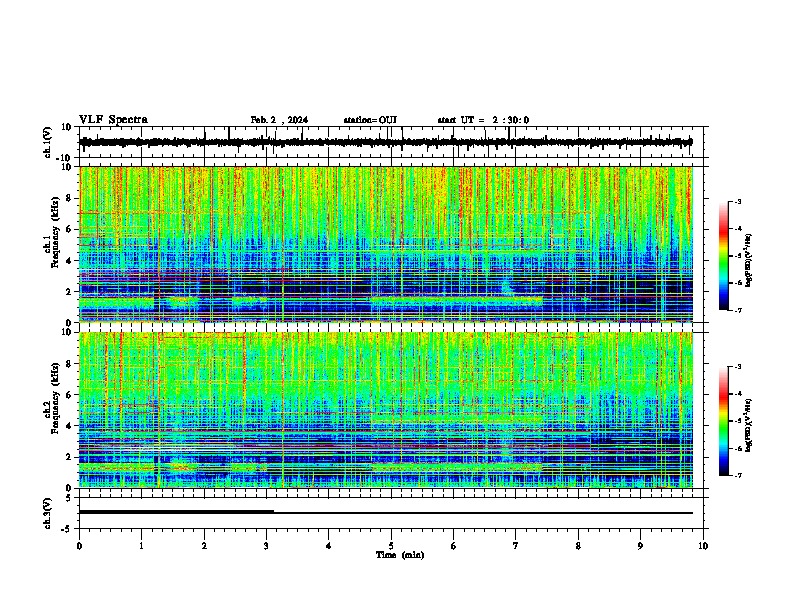Viewport: 792px width, 612px height.
Task: Click time axis tick label "9"
Action: point(640,546)
